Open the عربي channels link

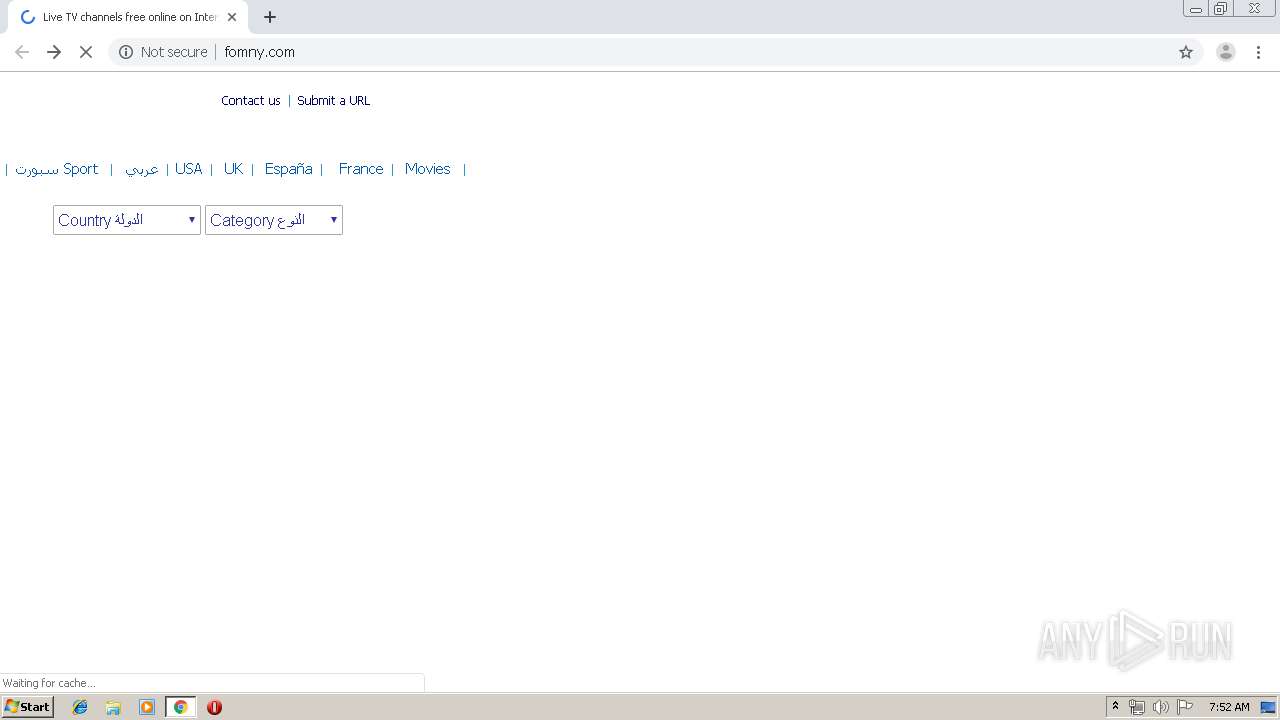click(x=142, y=169)
